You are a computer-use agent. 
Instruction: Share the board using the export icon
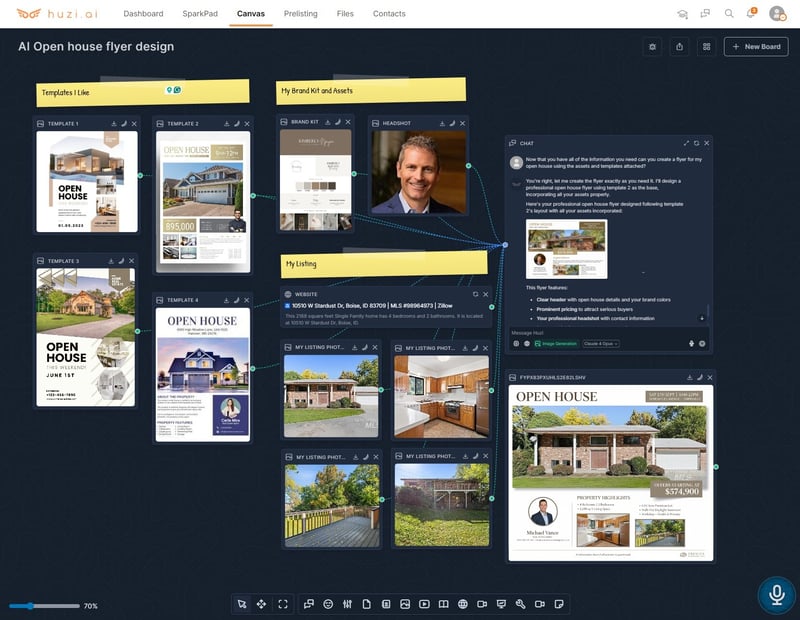point(680,46)
